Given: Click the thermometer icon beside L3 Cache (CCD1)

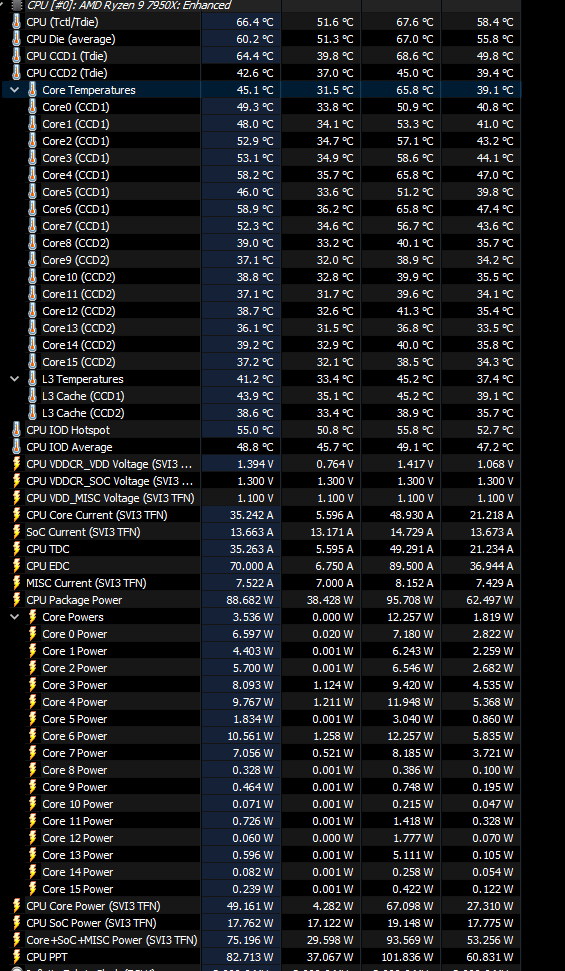Looking at the screenshot, I should tap(32, 396).
